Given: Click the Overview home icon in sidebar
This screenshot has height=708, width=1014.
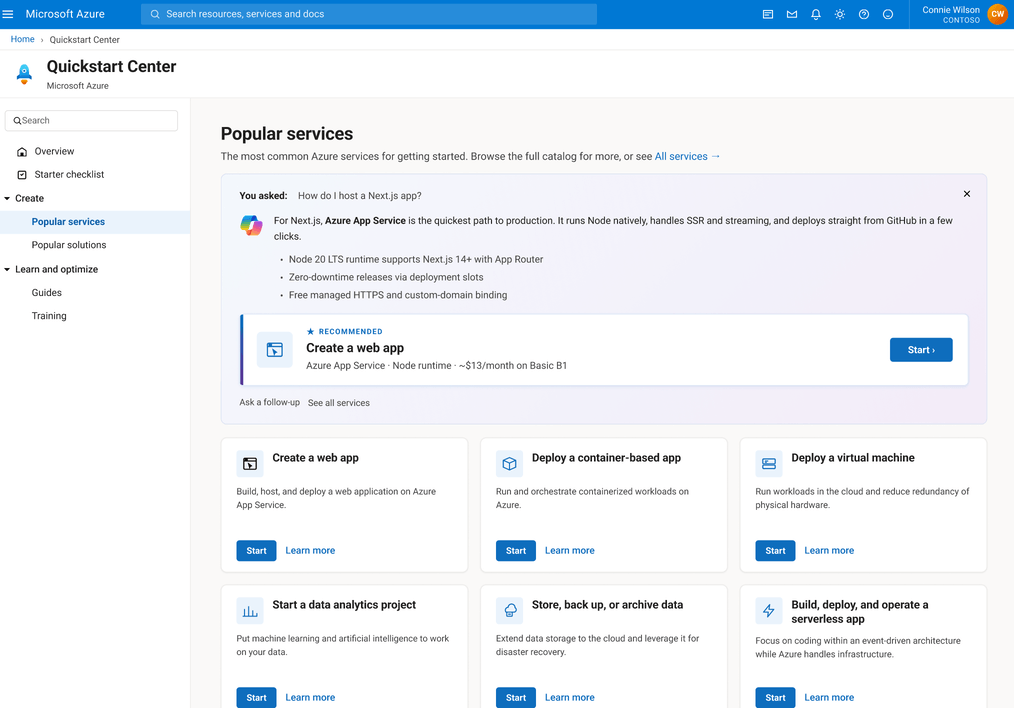Looking at the screenshot, I should pos(22,151).
